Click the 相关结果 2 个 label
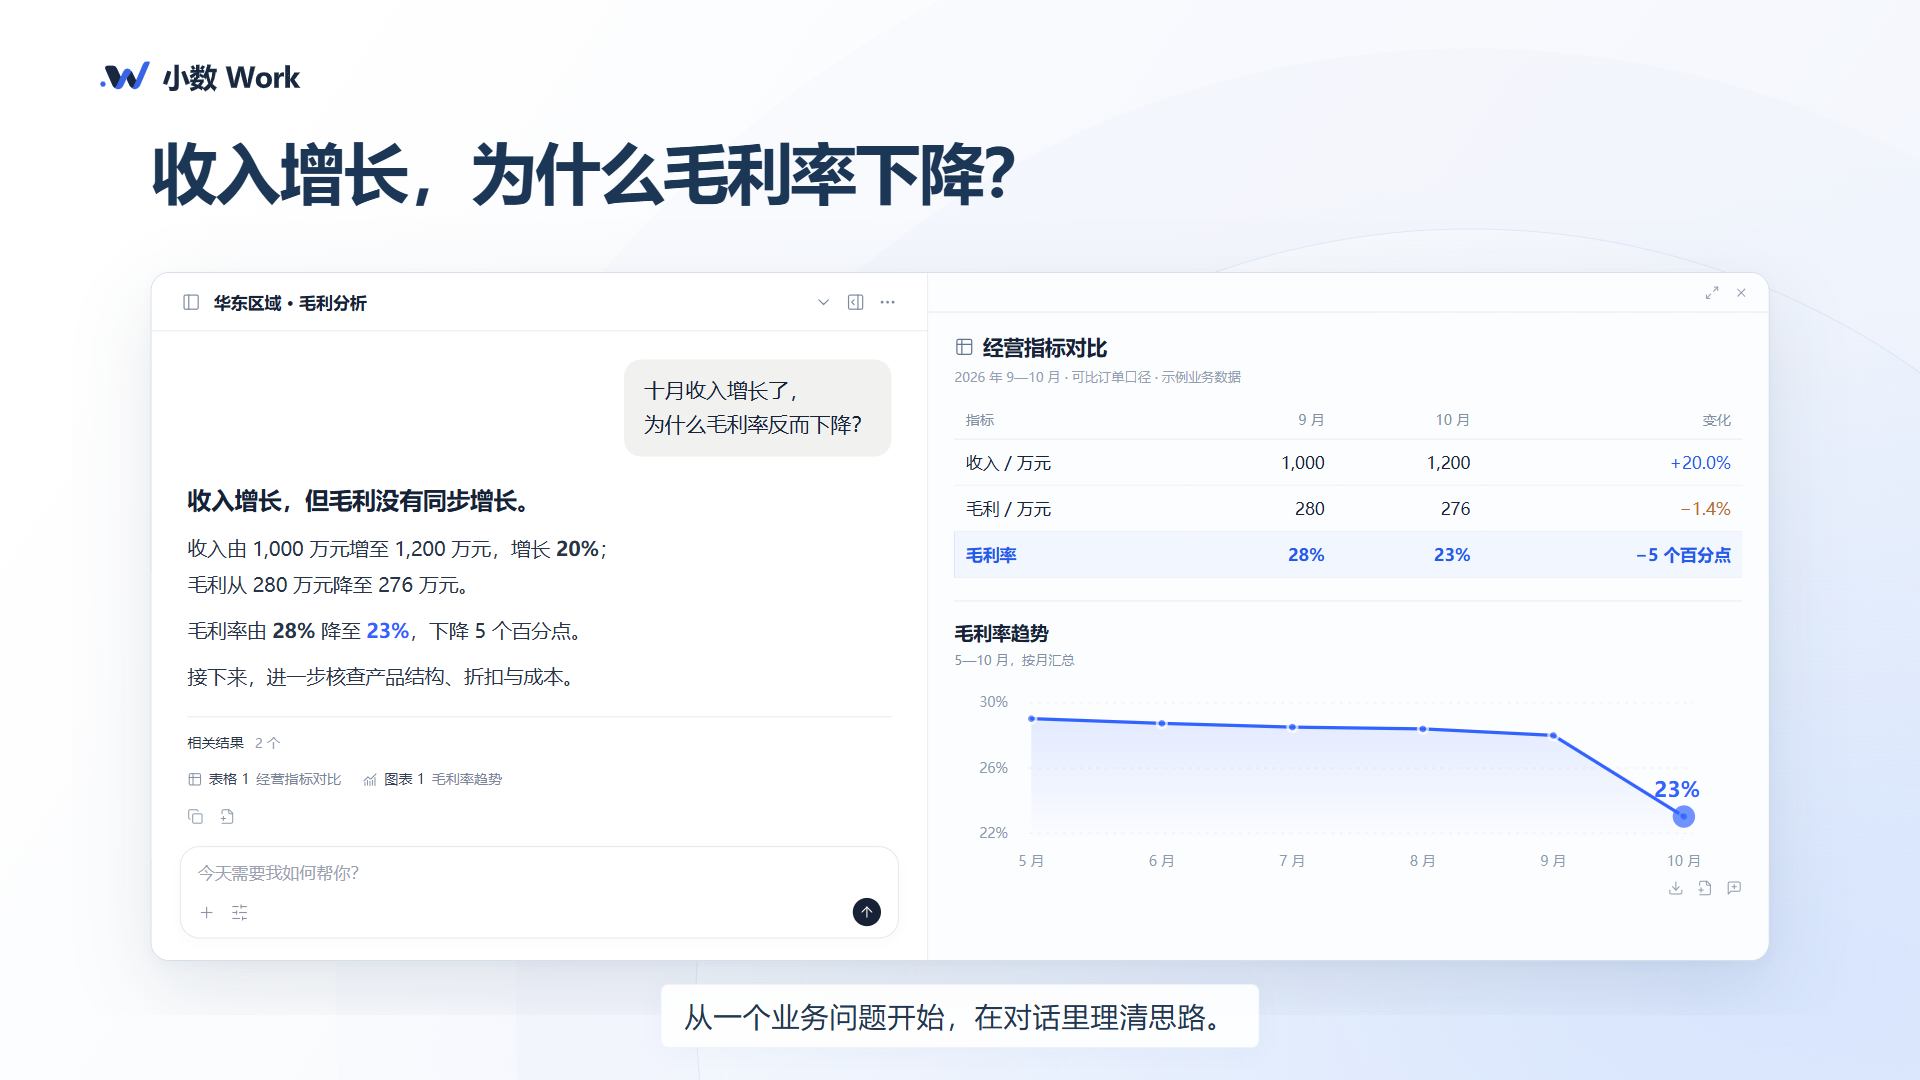 tap(233, 743)
